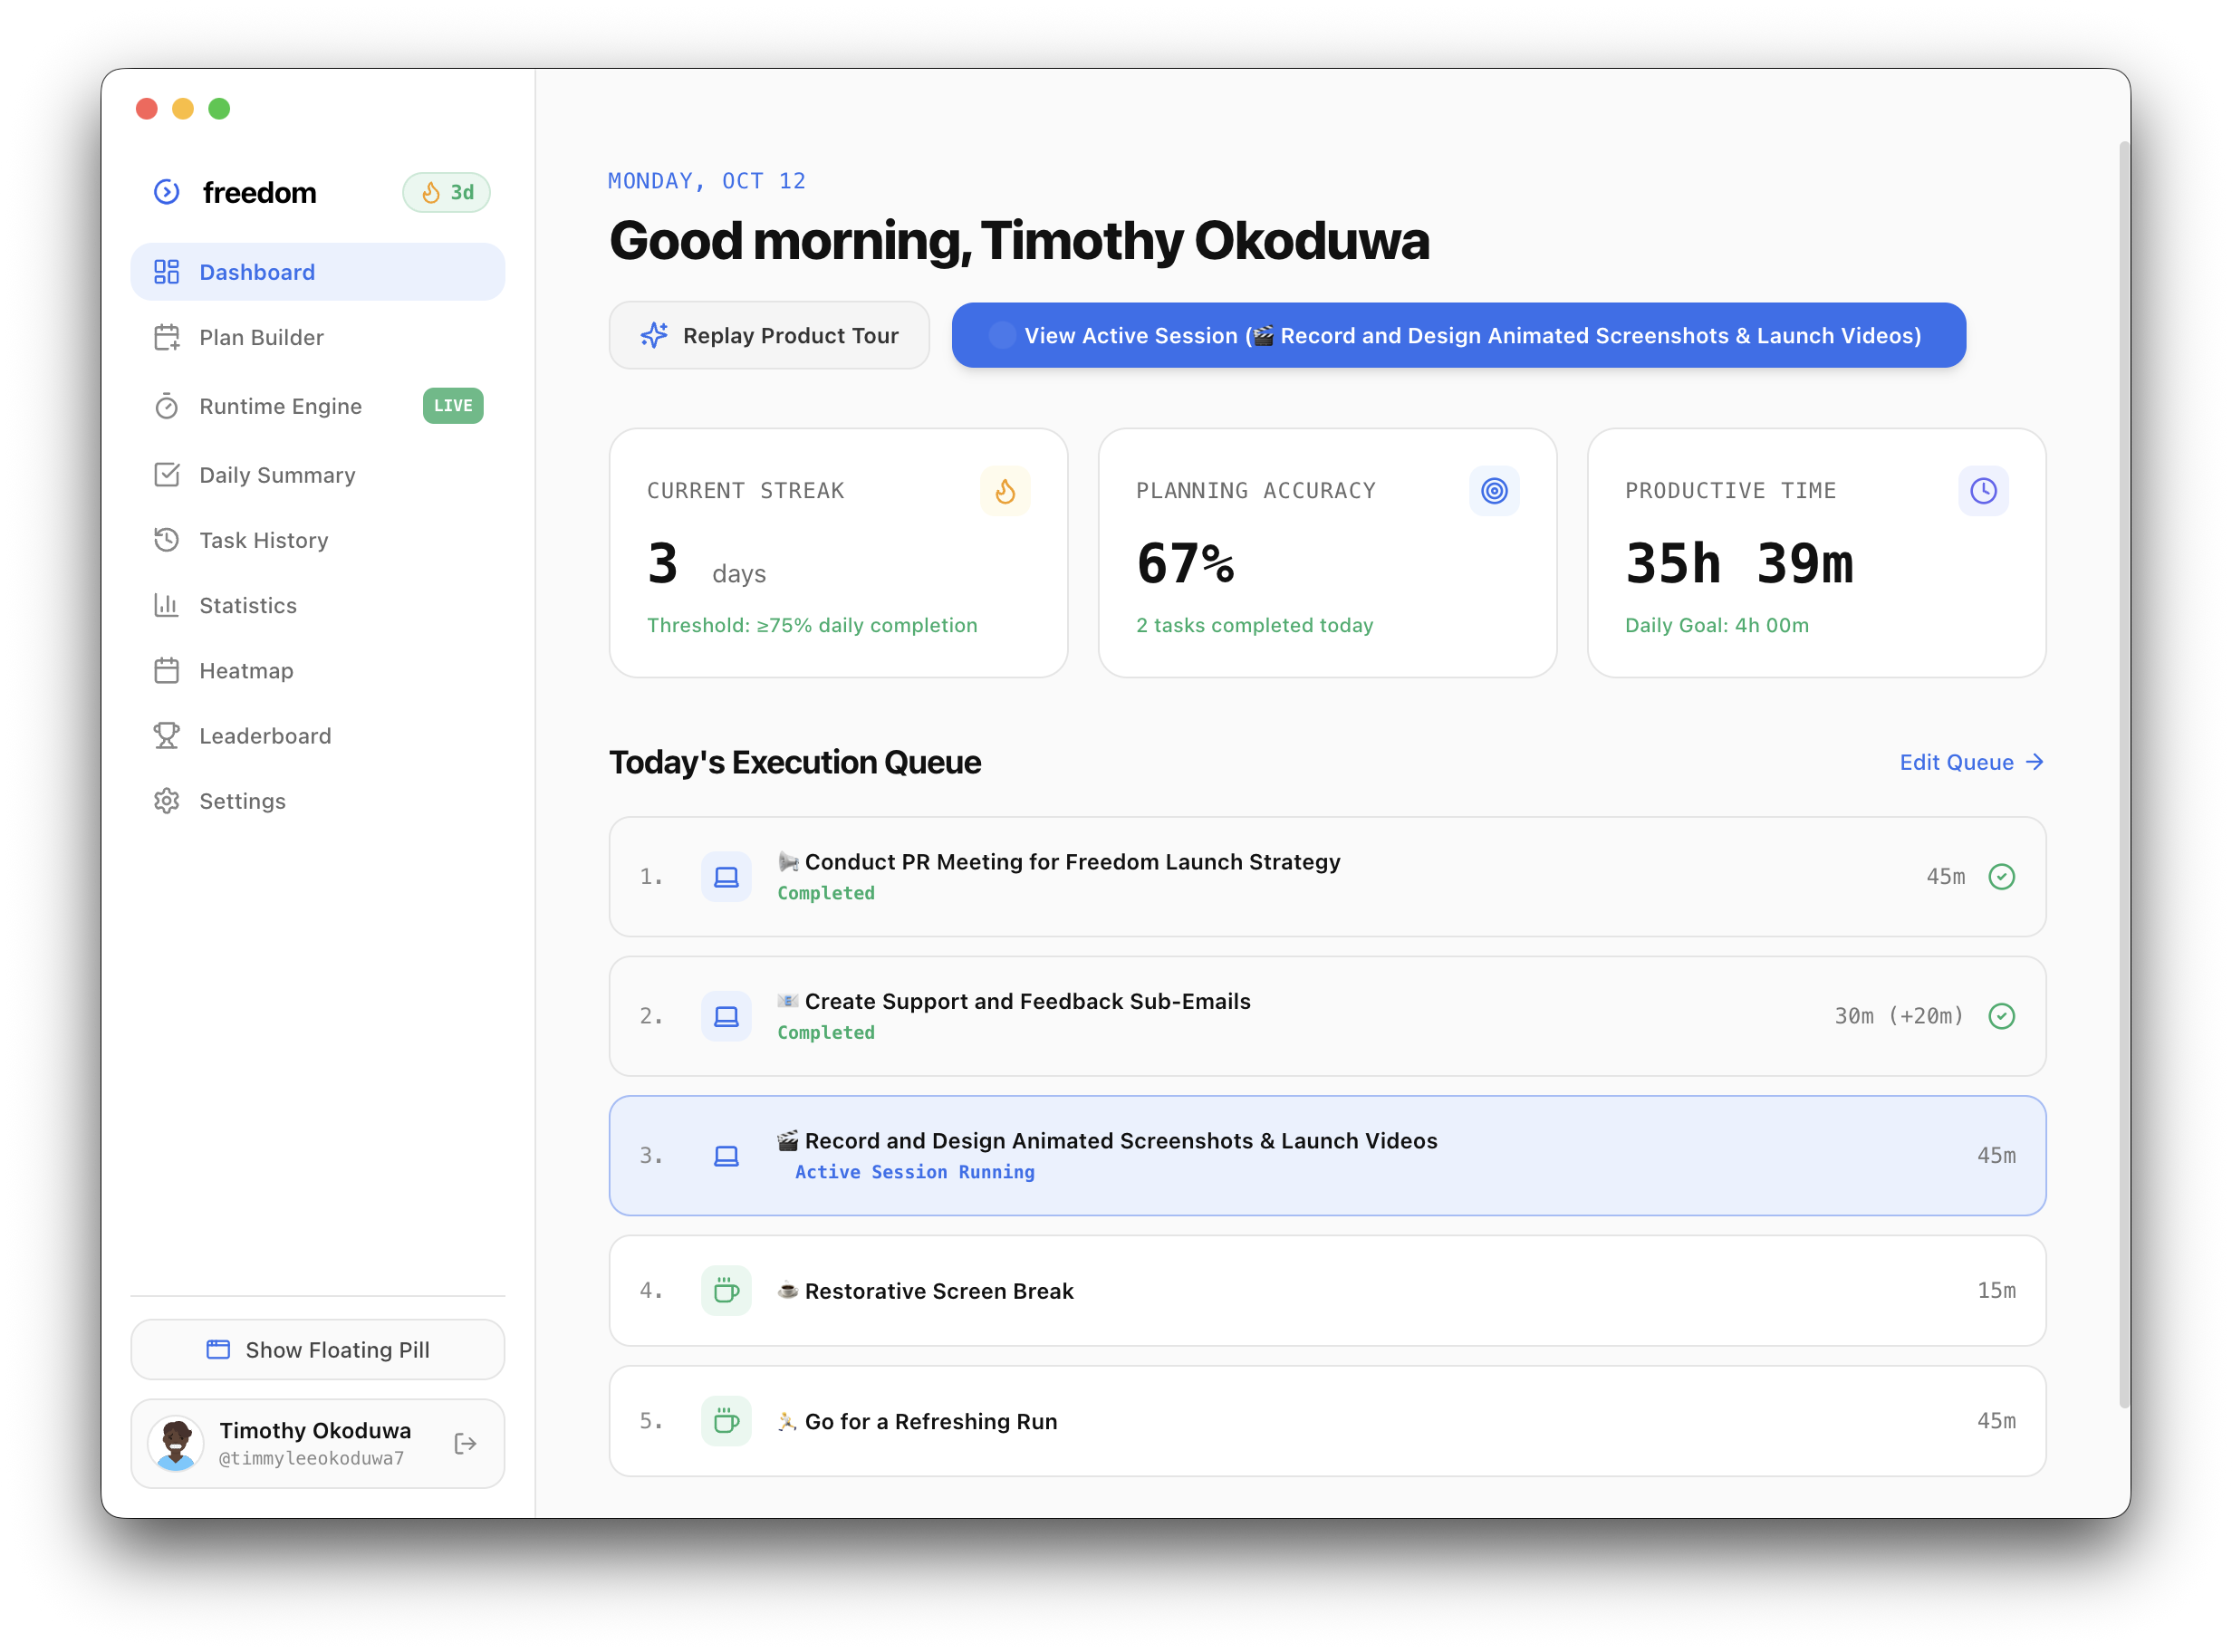Open Task History in the sidebar
The image size is (2232, 1652).
(318, 540)
